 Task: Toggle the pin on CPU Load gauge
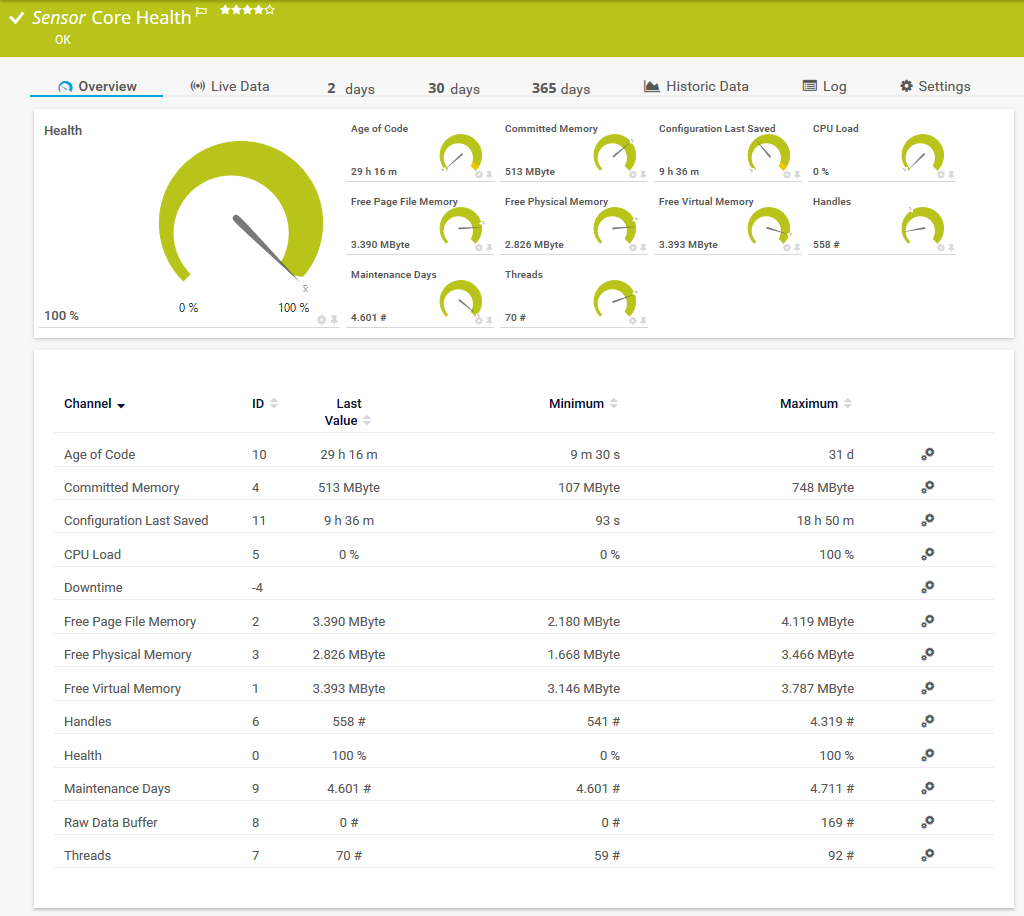tap(951, 174)
